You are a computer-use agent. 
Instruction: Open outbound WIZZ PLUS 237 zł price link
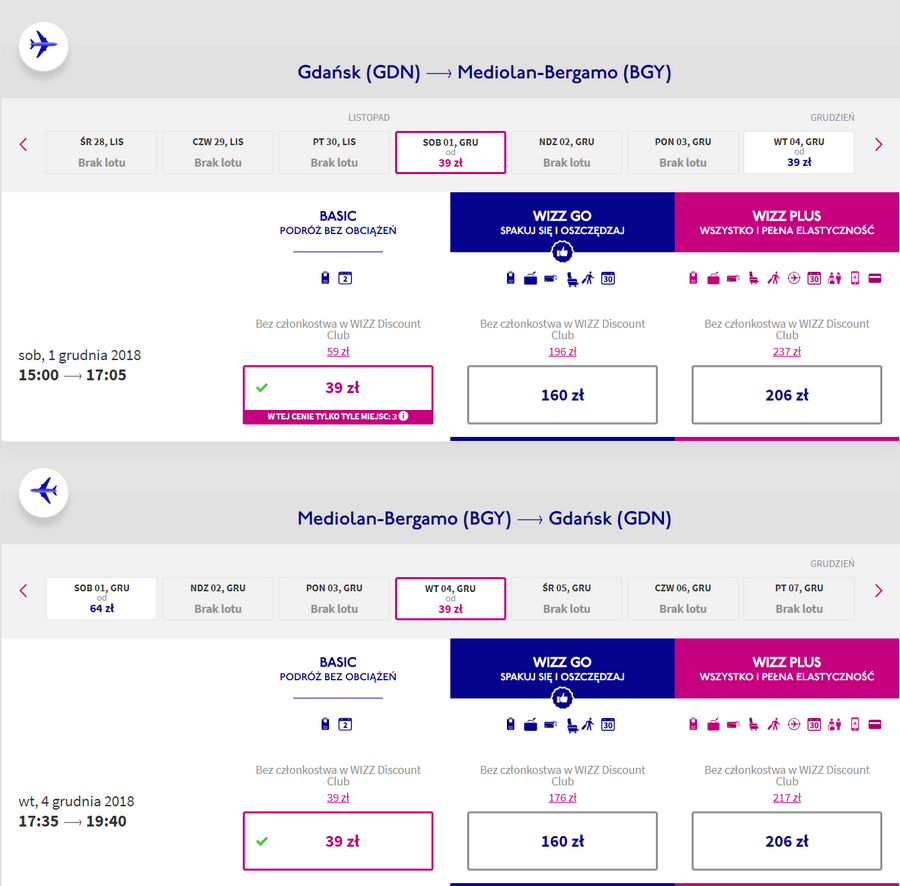pyautogui.click(x=787, y=351)
